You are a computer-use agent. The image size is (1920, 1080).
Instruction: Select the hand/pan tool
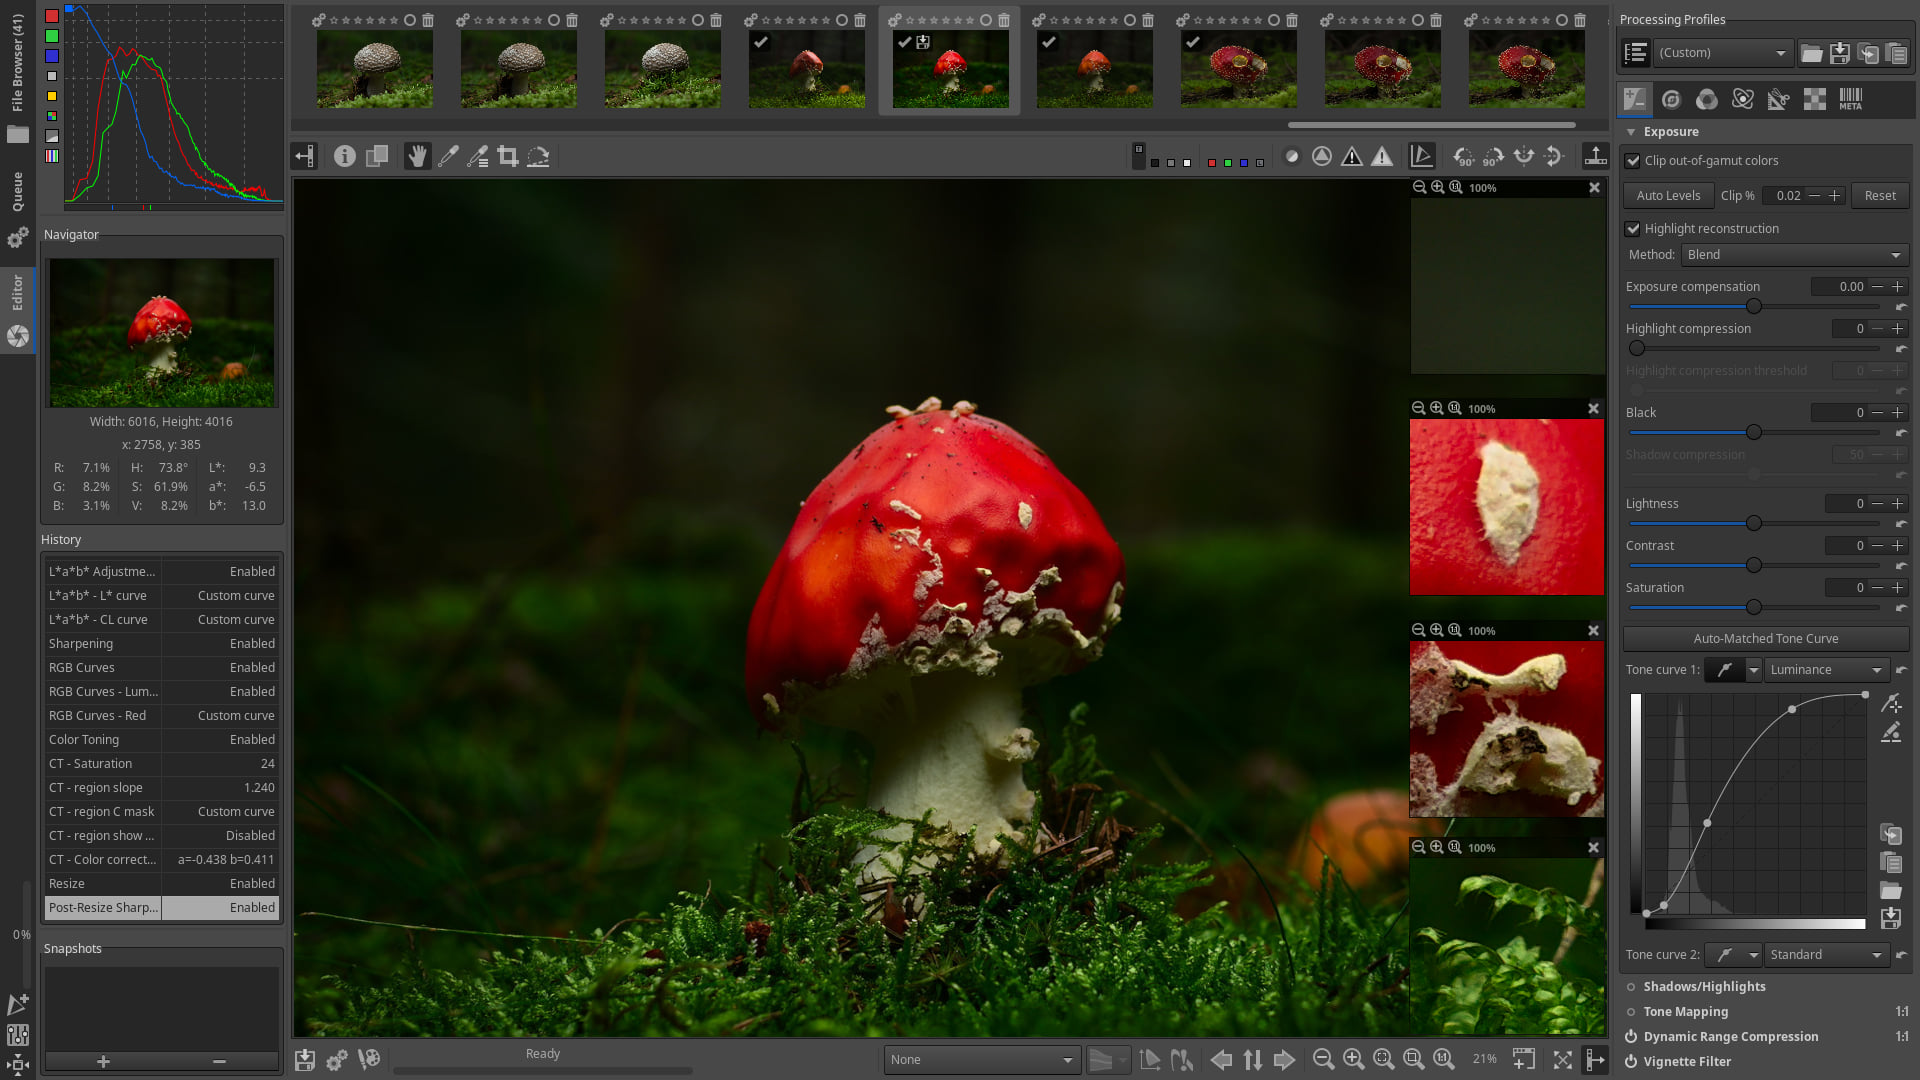tap(415, 156)
